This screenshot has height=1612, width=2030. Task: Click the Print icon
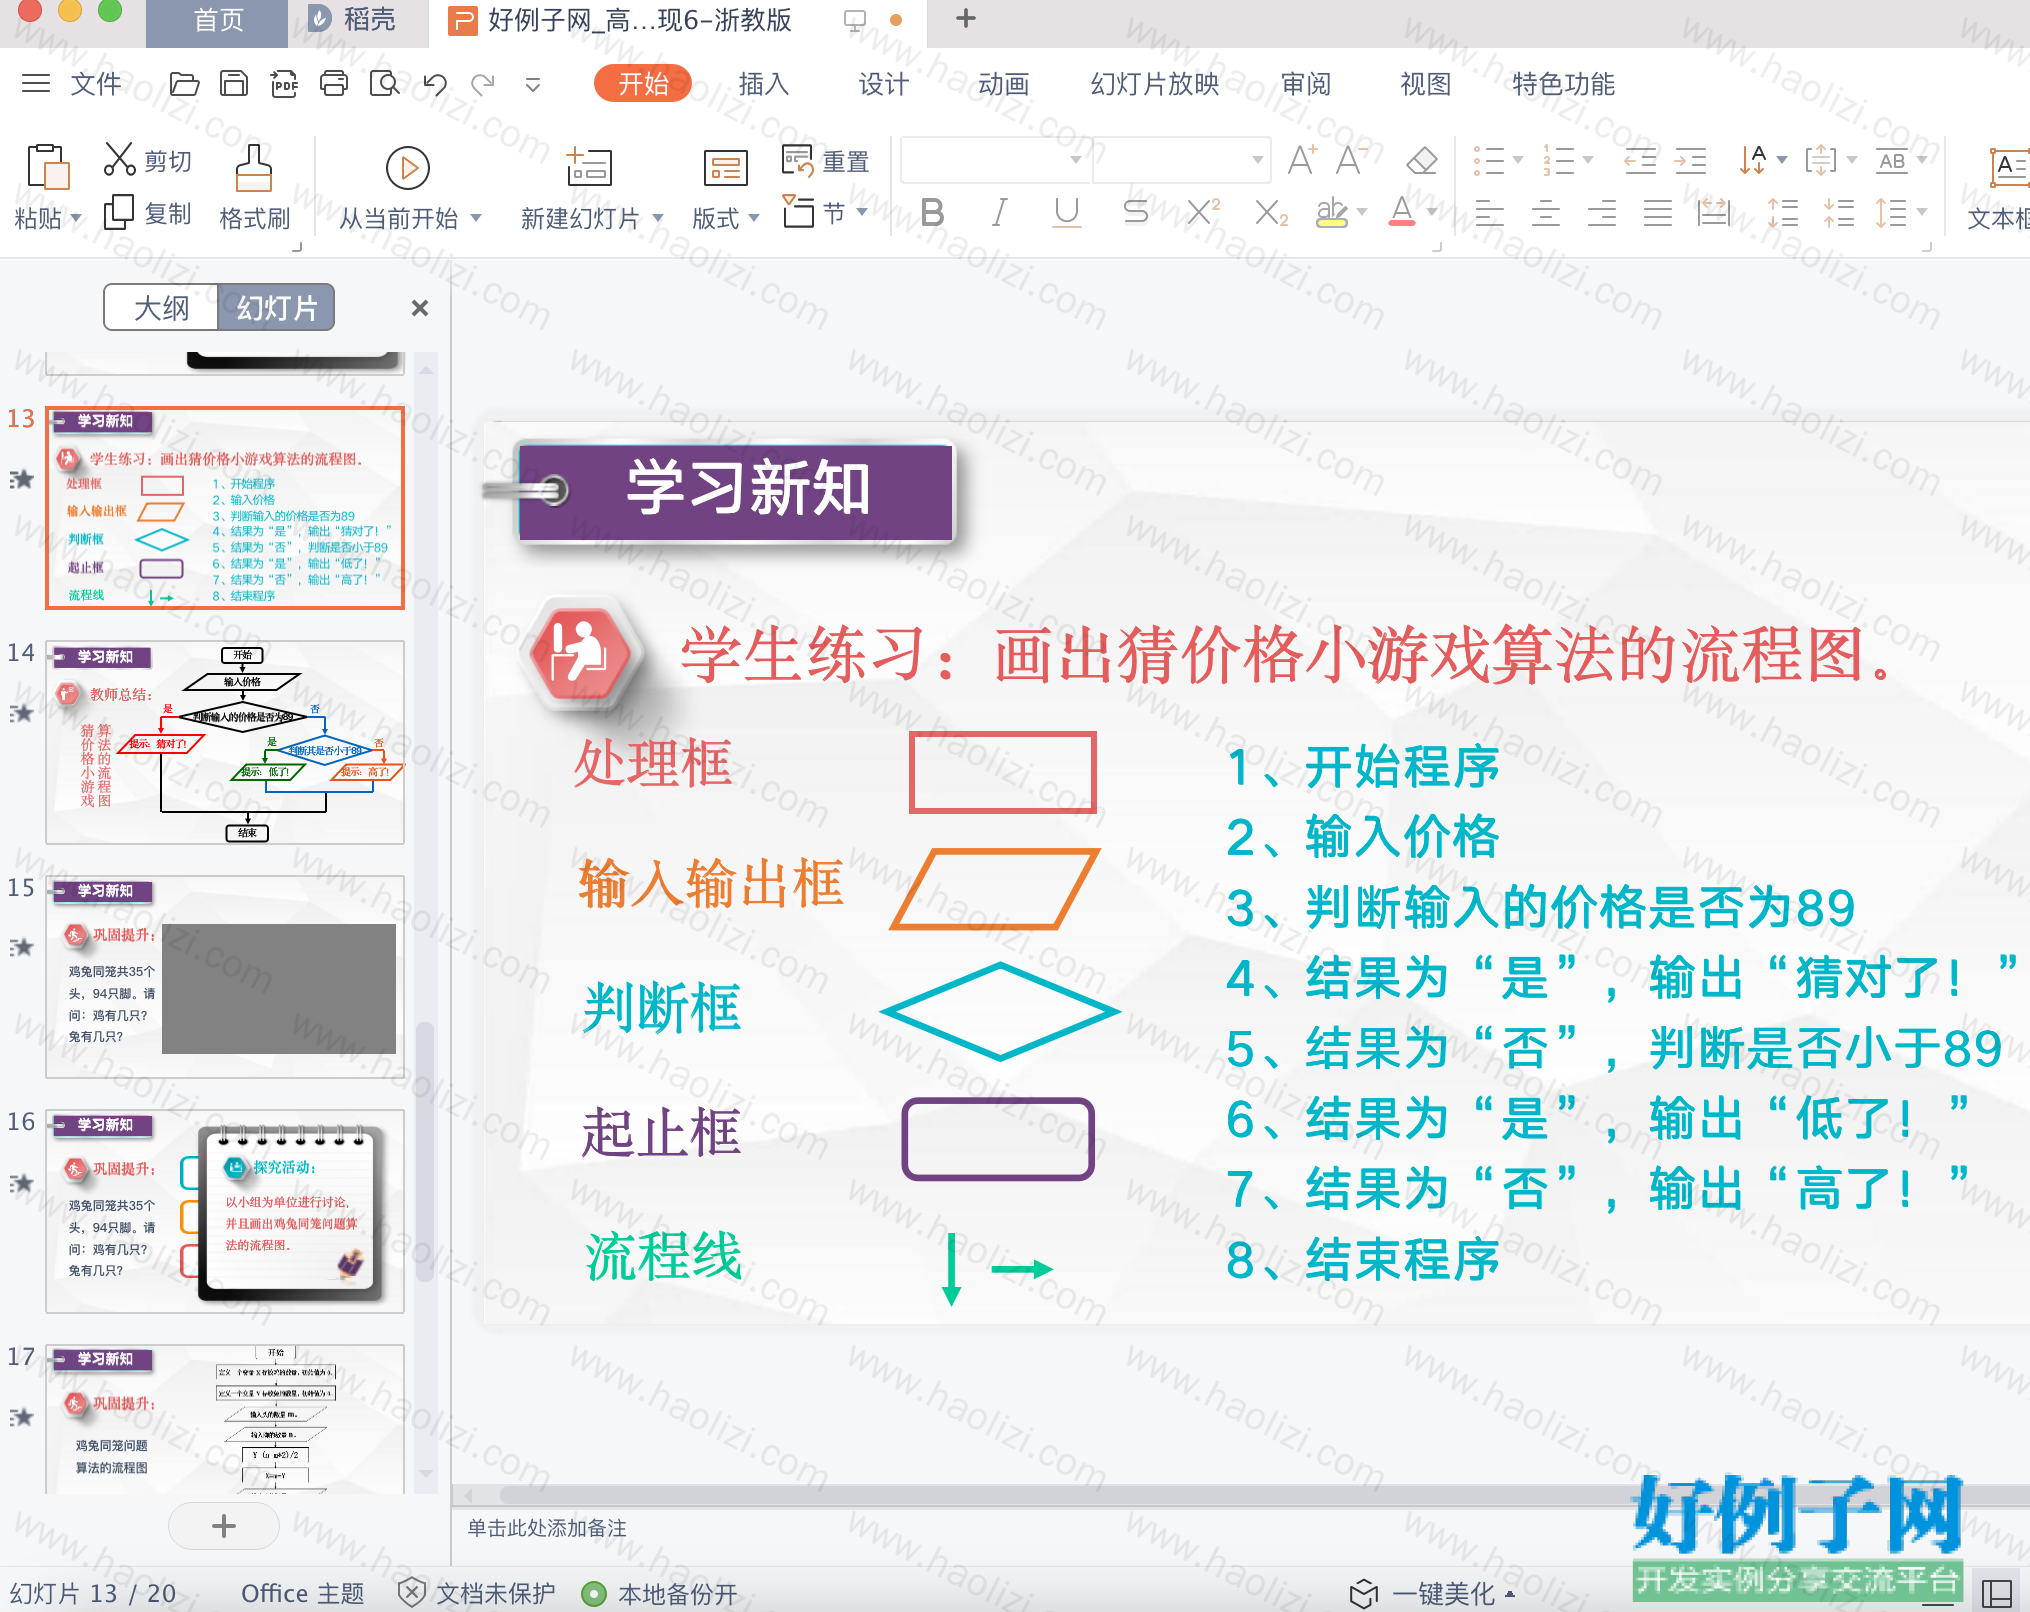(334, 84)
